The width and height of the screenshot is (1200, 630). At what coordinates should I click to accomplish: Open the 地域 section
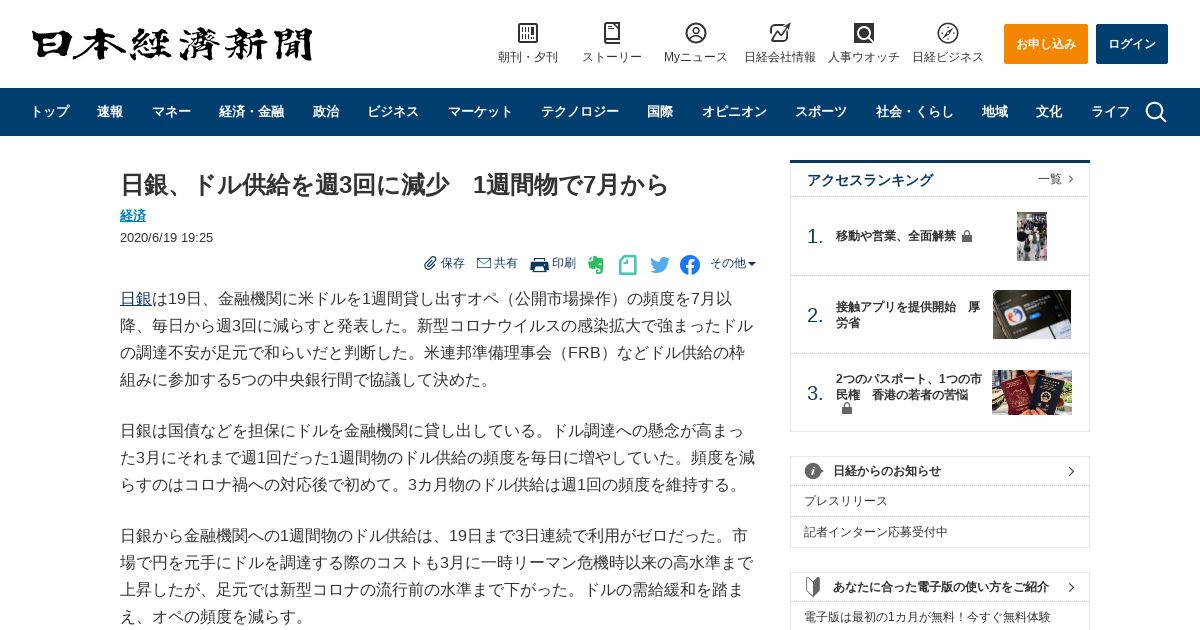click(995, 112)
